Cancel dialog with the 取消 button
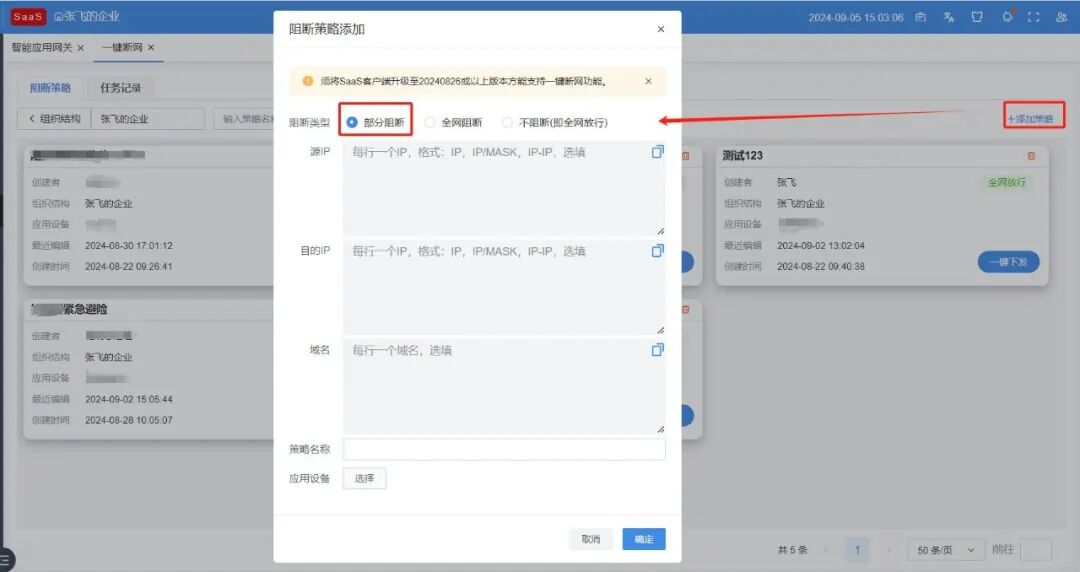 coord(591,539)
